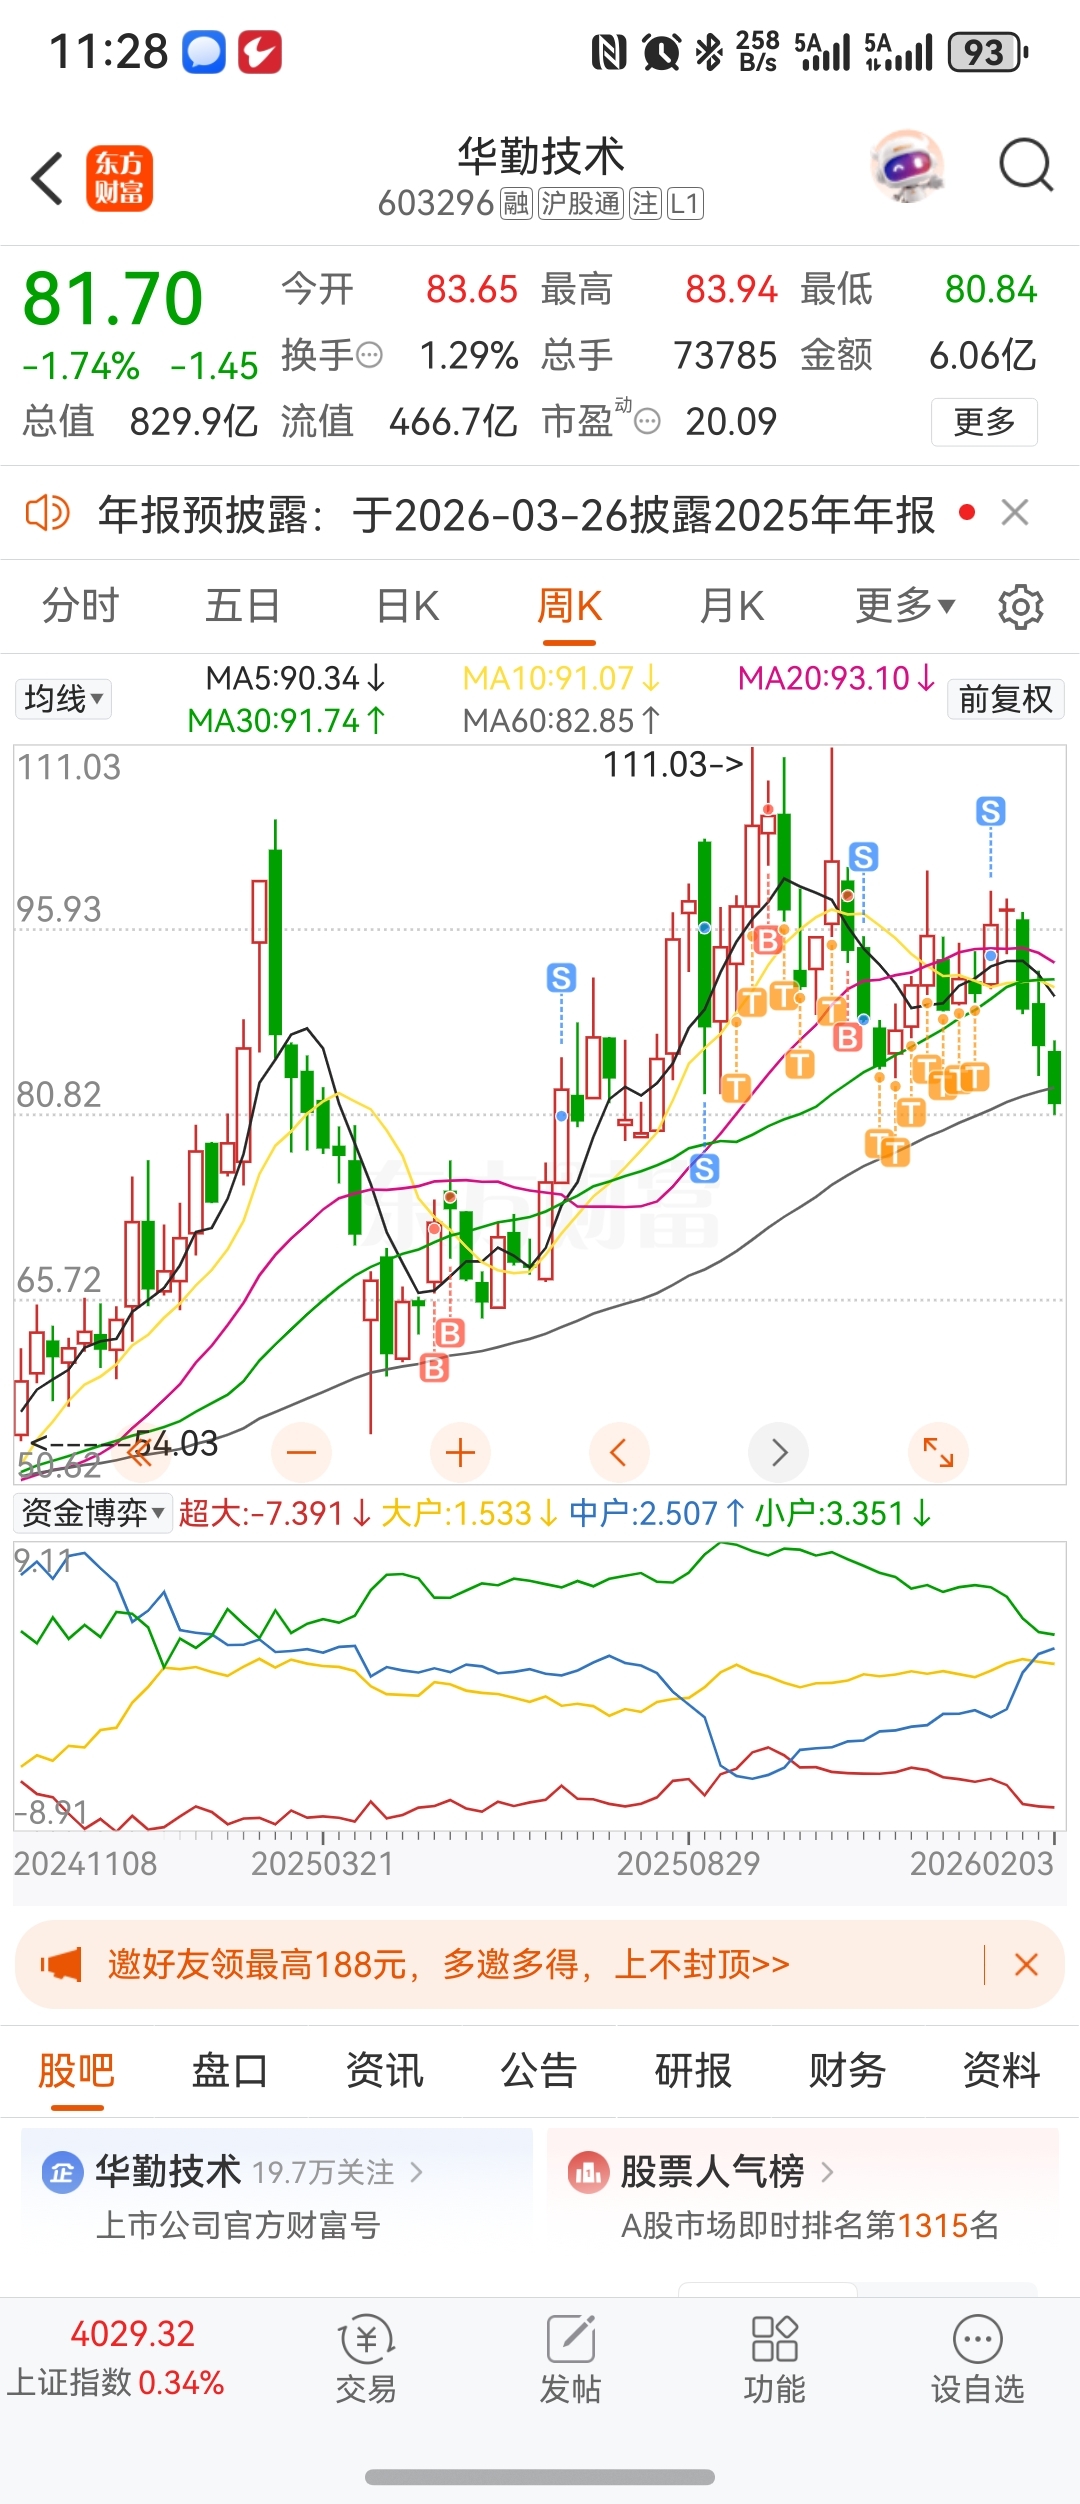Open chart settings gear
This screenshot has width=1080, height=2504.
pyautogui.click(x=1021, y=606)
